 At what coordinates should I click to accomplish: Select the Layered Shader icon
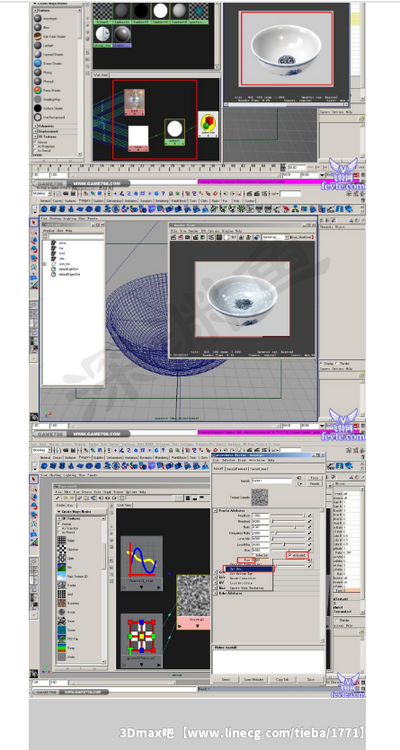[37, 54]
